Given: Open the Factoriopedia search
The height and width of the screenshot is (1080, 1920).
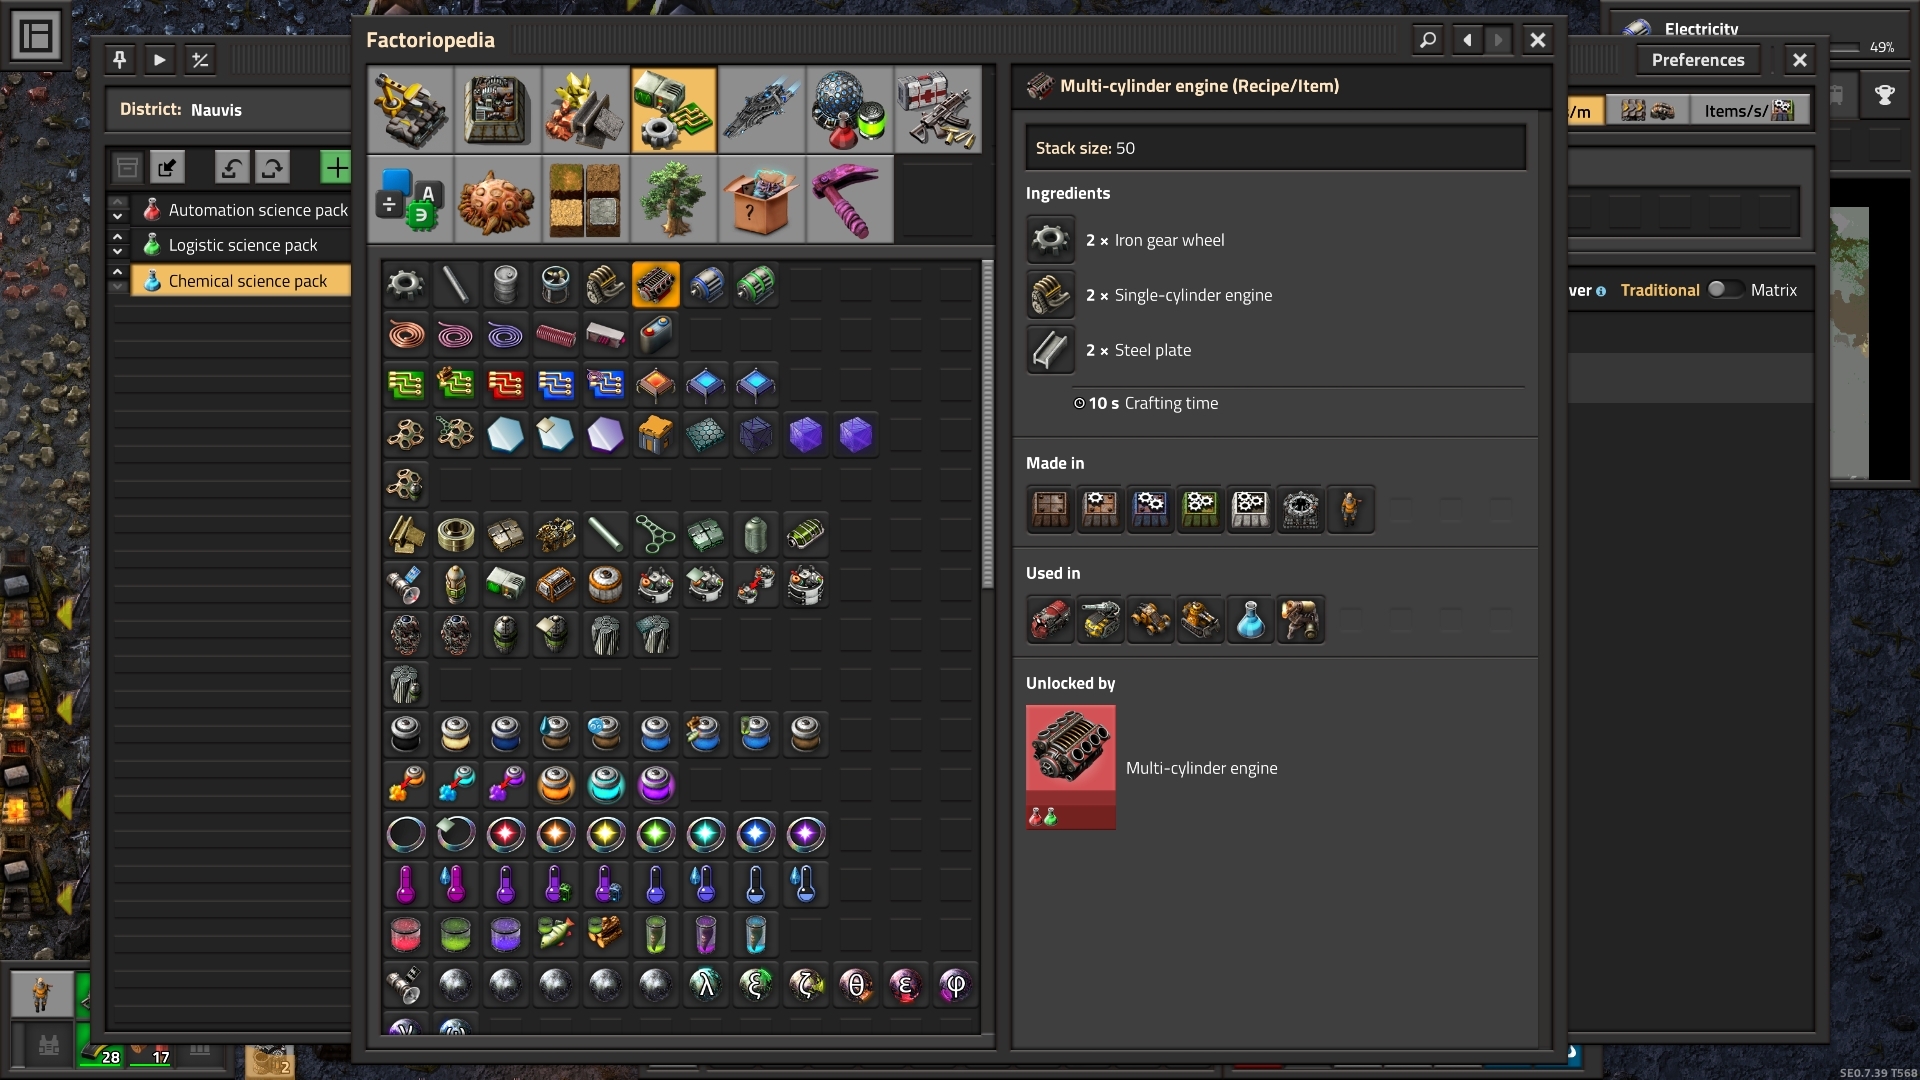Looking at the screenshot, I should tap(1428, 40).
